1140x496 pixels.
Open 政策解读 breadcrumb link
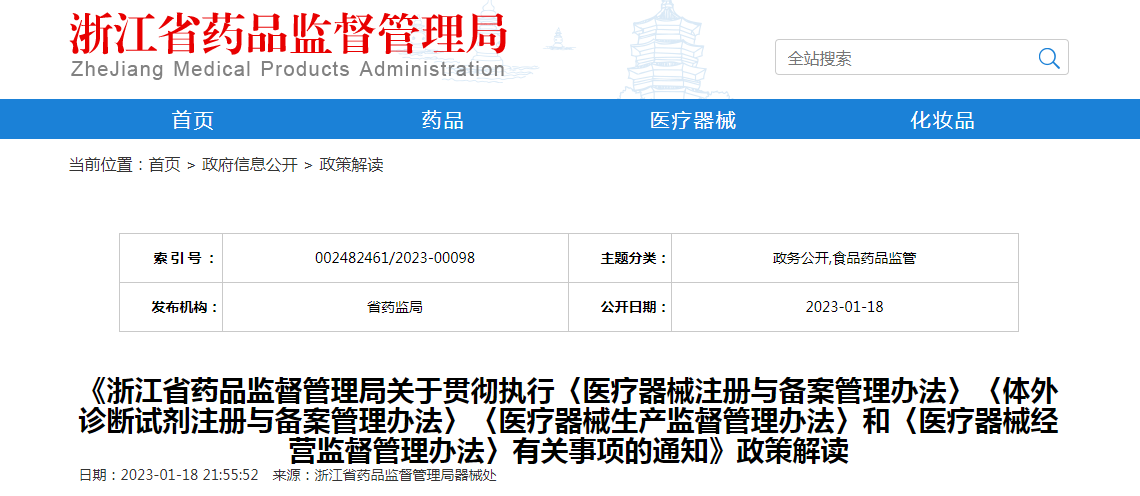tap(351, 165)
